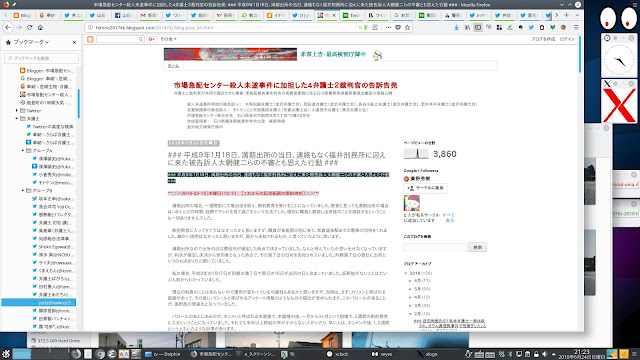Click the follower avatar thumbnail

[x=411, y=203]
